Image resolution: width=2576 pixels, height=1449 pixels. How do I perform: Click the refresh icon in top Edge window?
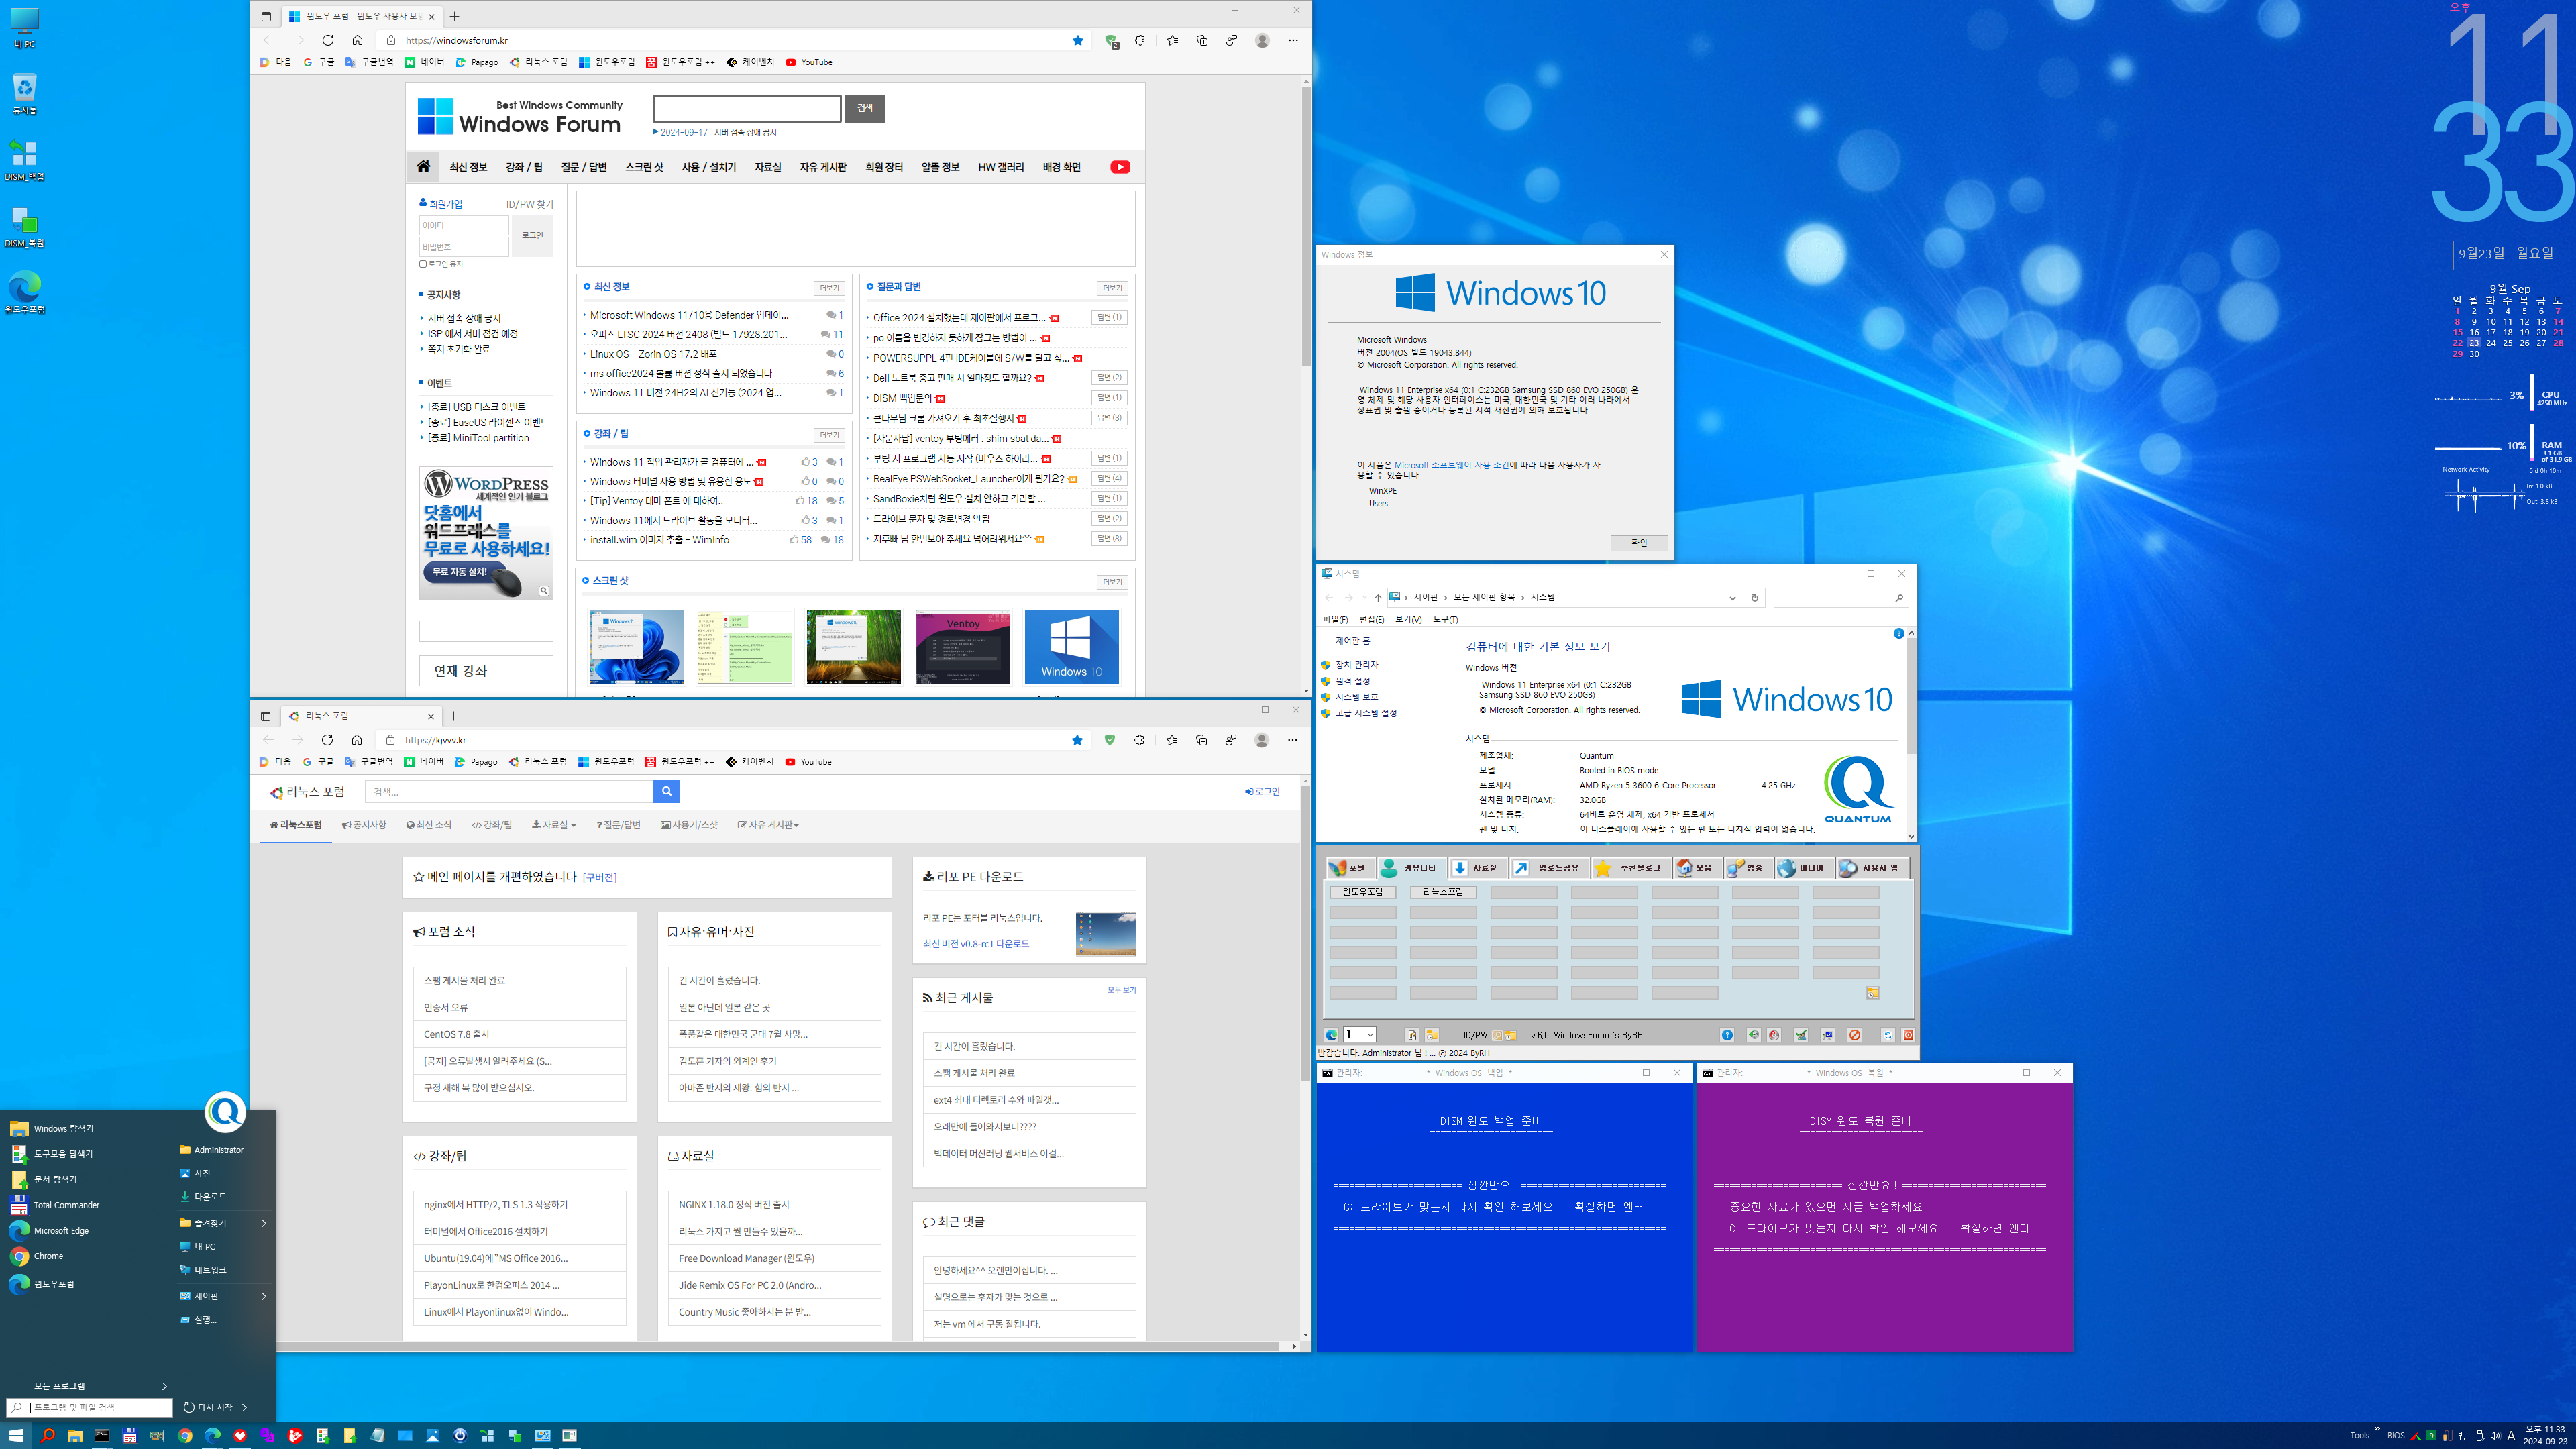[327, 40]
